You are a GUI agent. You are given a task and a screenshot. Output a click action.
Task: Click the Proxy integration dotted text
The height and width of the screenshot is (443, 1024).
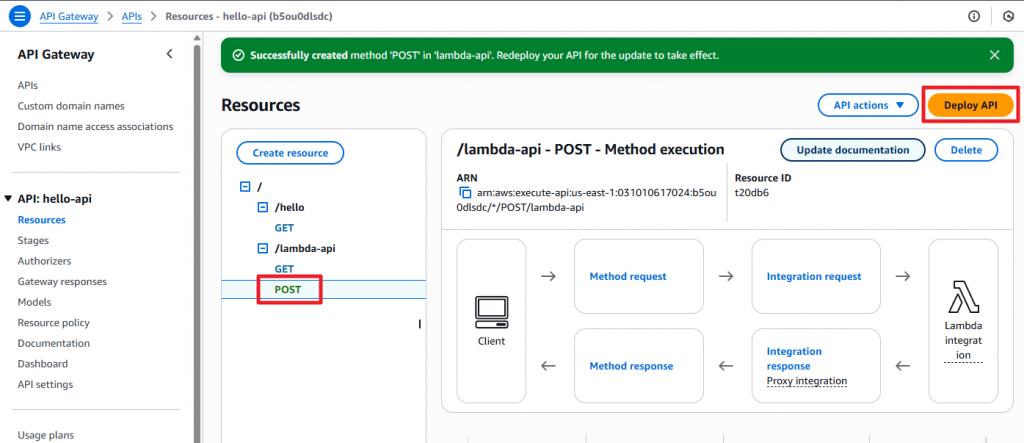point(807,381)
